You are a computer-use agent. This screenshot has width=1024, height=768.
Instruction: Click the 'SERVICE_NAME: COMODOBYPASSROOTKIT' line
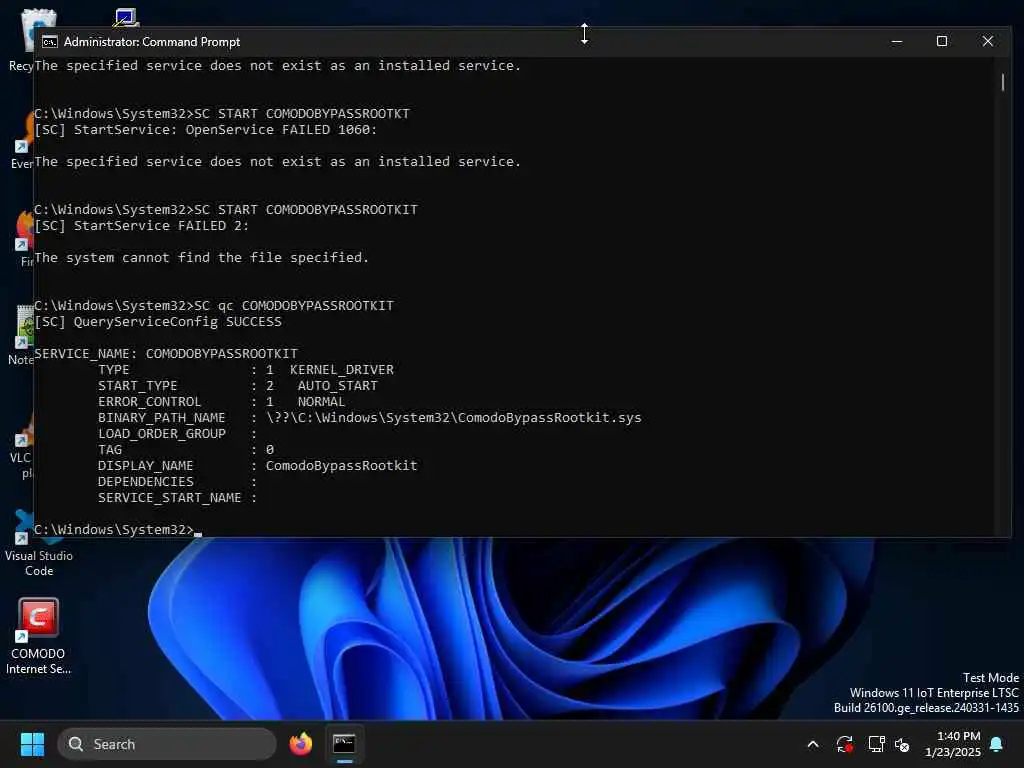[x=166, y=354]
